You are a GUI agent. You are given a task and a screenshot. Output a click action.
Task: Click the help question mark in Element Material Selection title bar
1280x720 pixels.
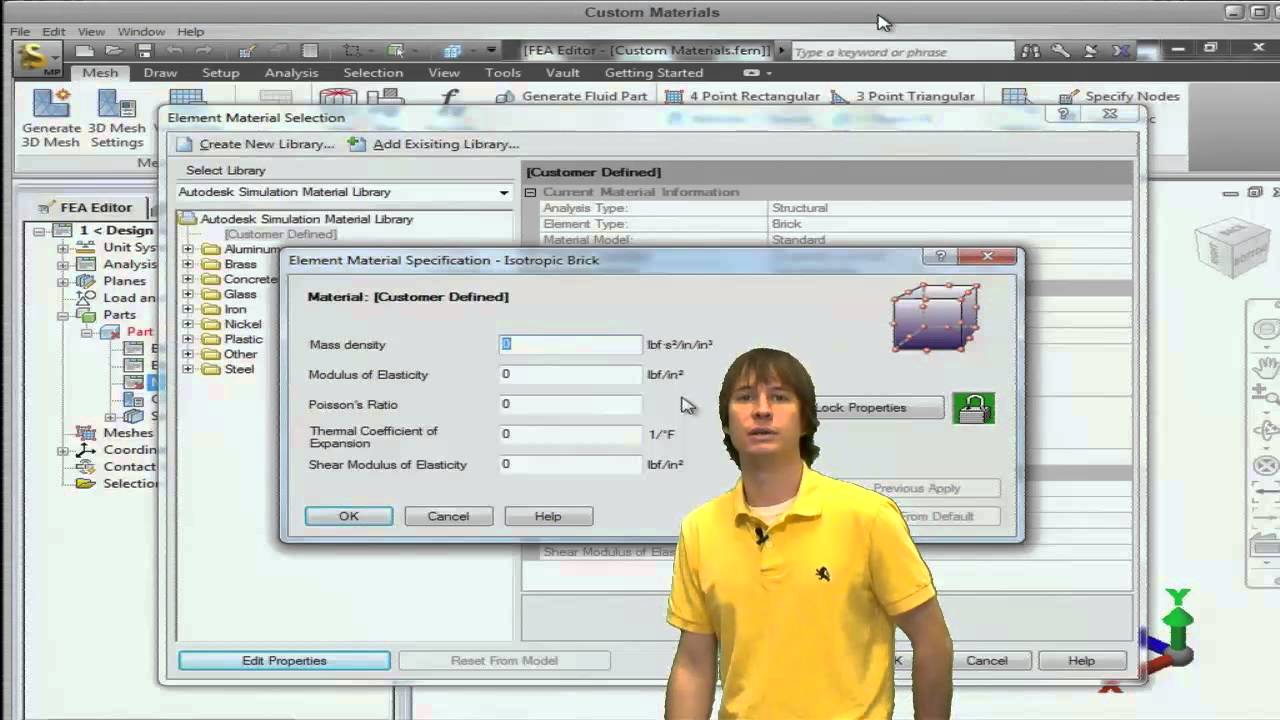[1063, 114]
